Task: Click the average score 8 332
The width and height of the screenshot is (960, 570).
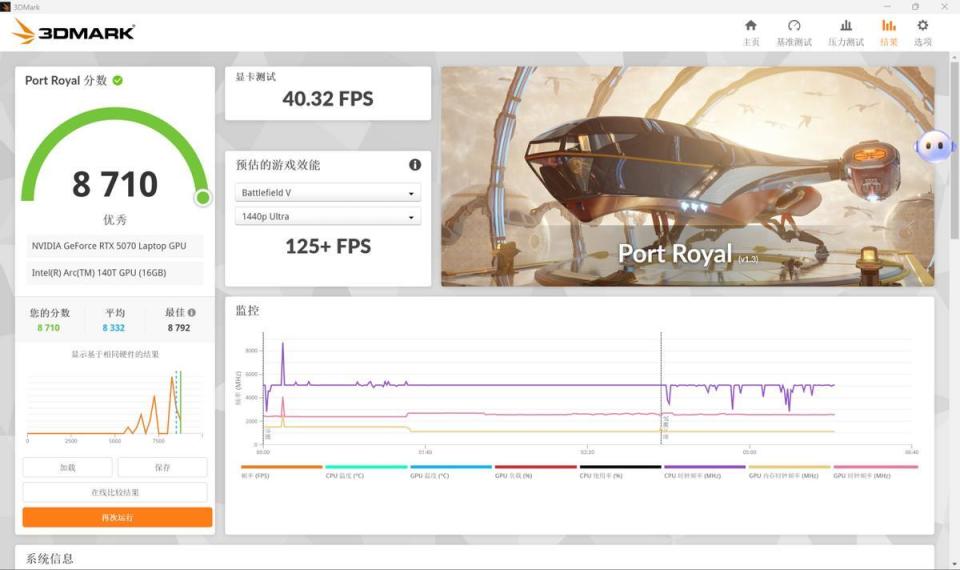Action: [113, 328]
